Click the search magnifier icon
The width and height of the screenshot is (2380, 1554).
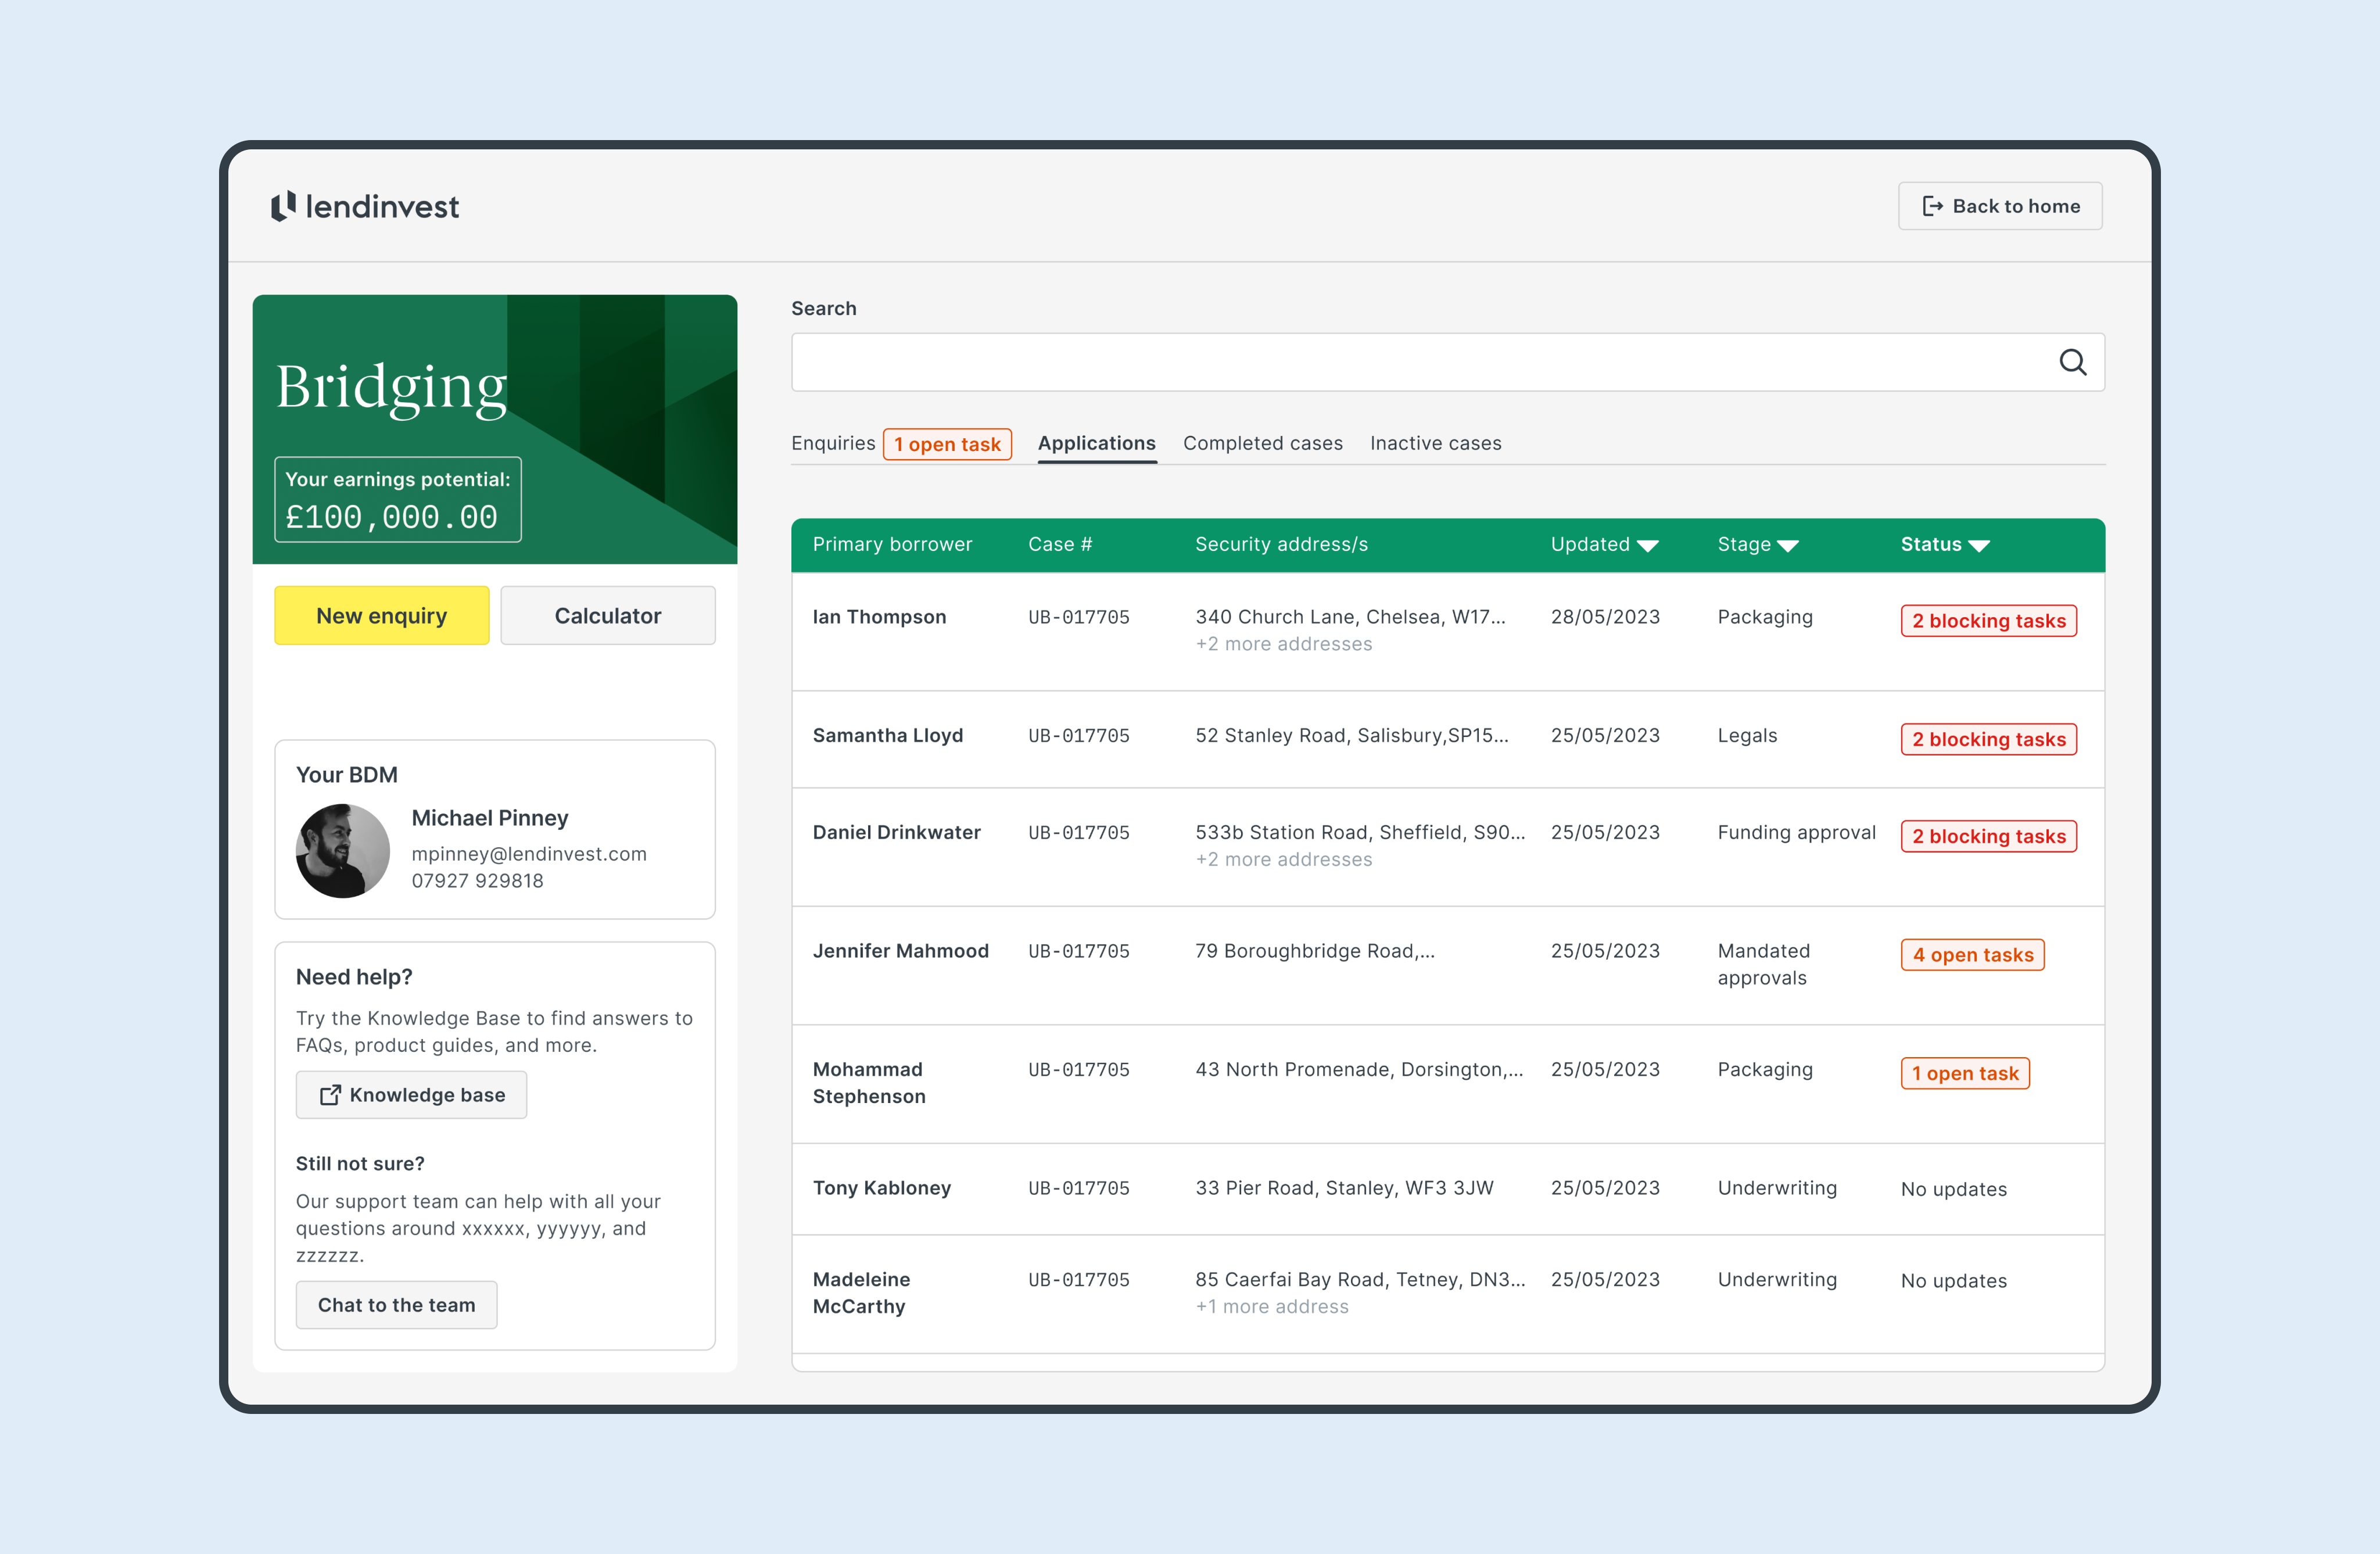[2073, 362]
